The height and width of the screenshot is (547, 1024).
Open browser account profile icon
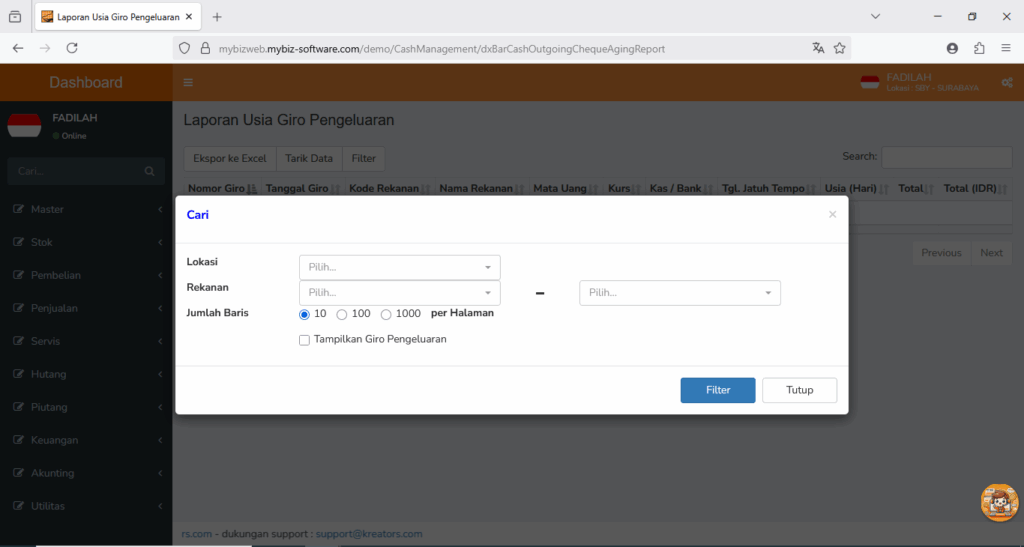click(x=952, y=48)
